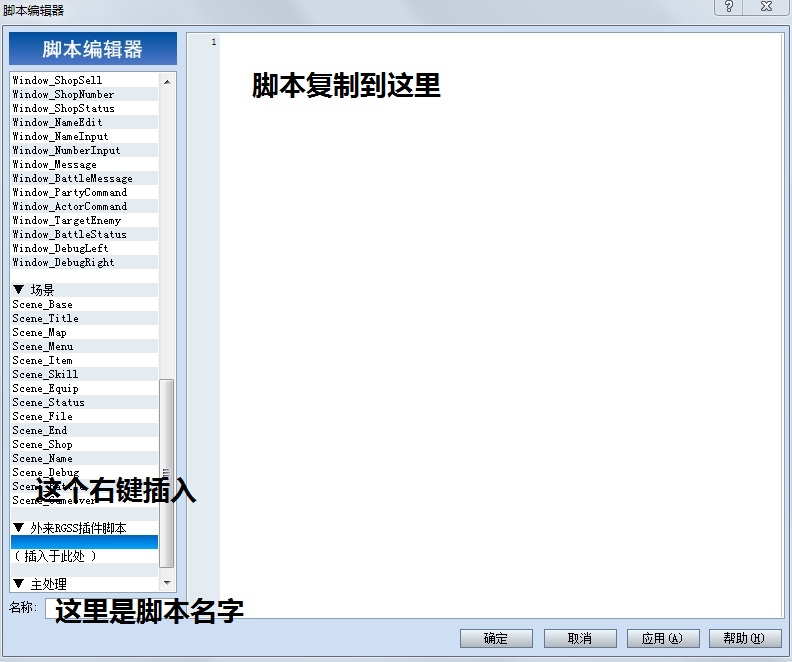Click the question mark help title button
This screenshot has height=662, width=792.
729,7
